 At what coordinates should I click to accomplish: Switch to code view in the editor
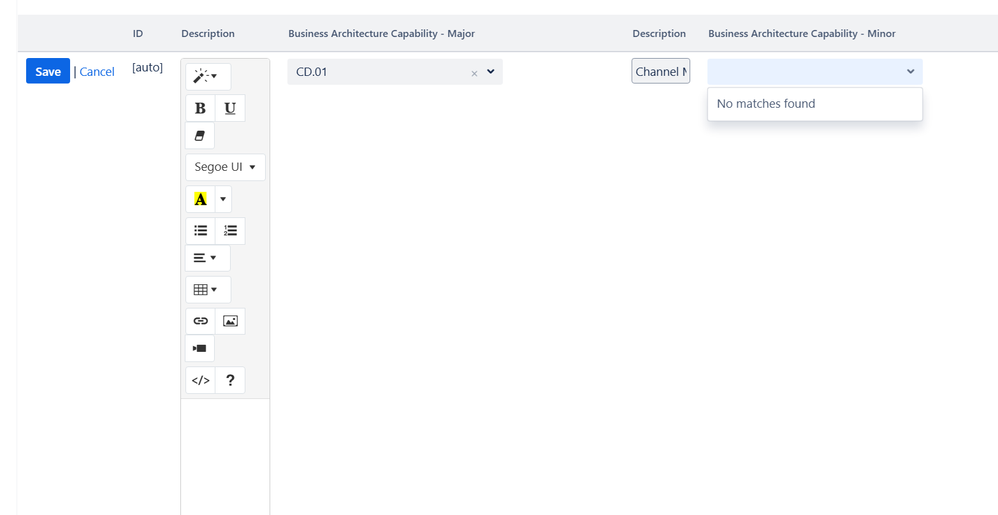pos(200,380)
